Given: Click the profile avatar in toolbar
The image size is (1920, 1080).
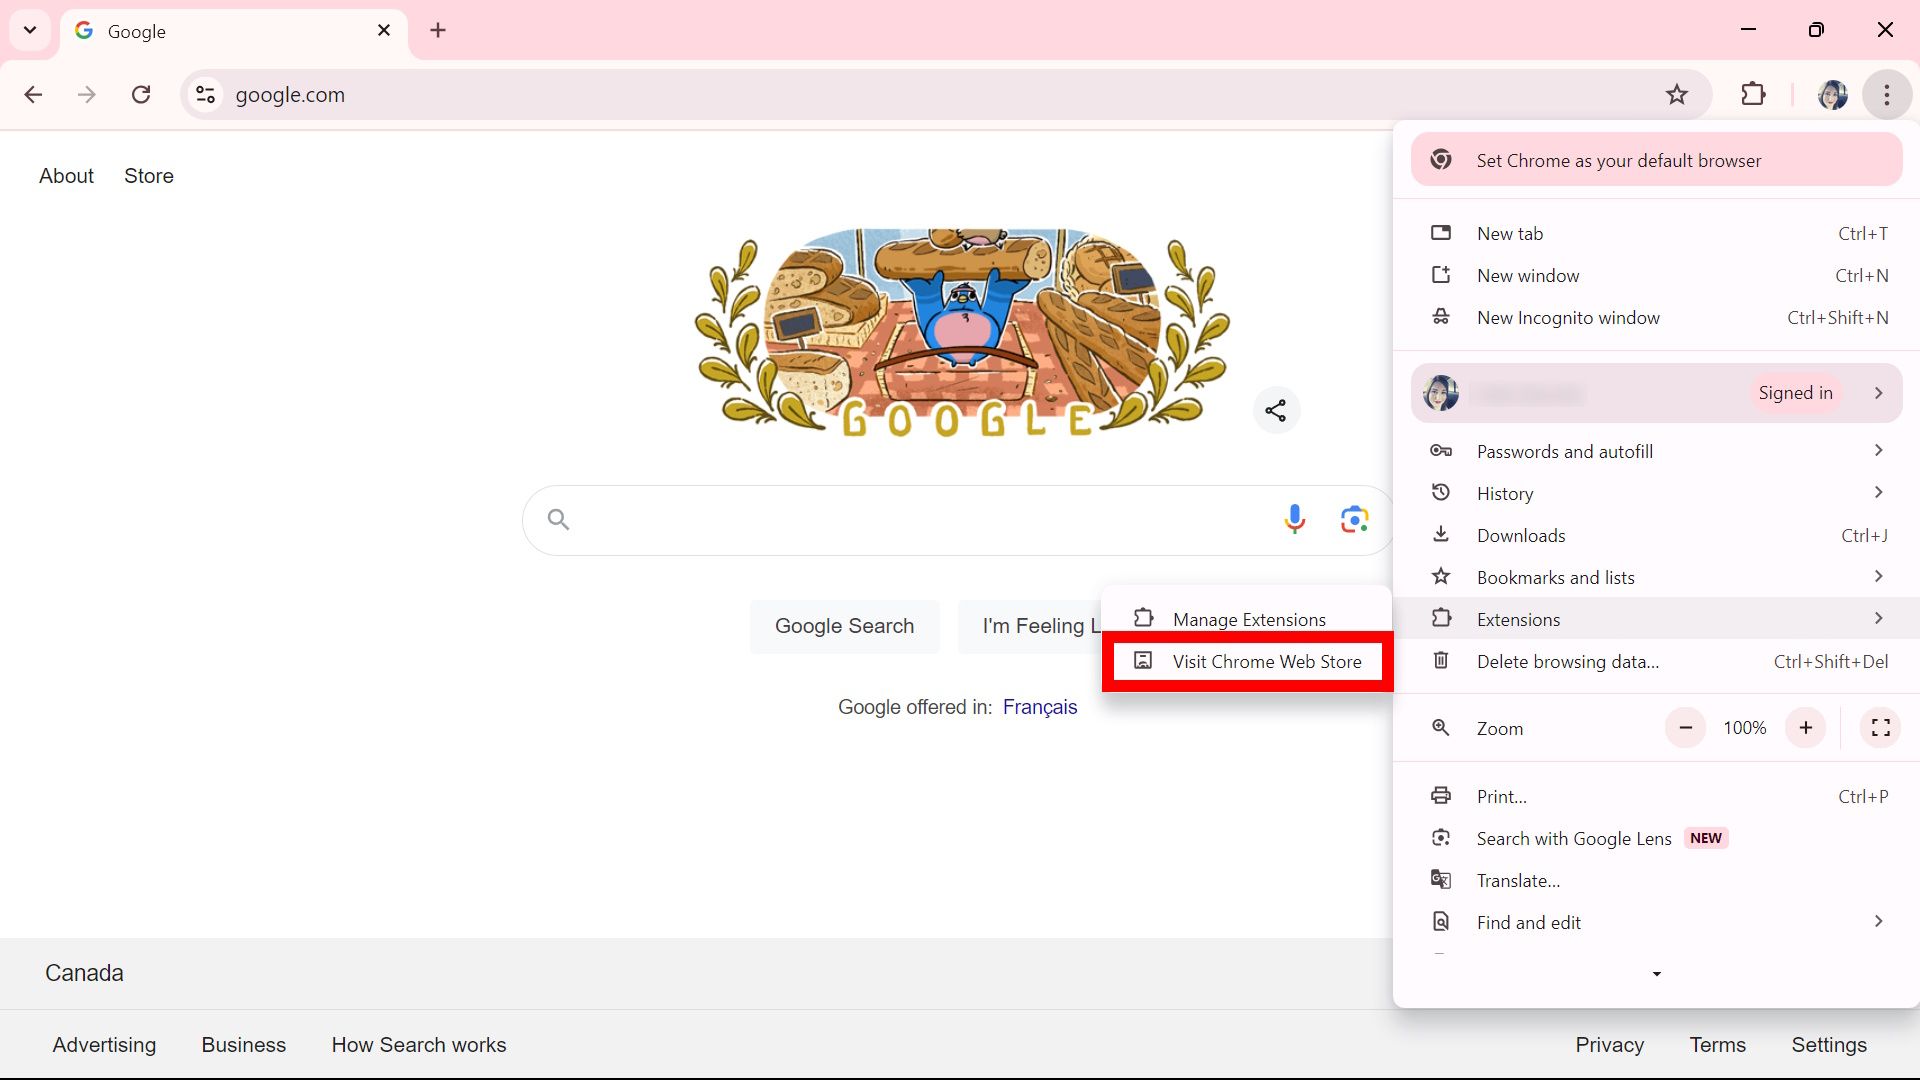Looking at the screenshot, I should (x=1833, y=95).
